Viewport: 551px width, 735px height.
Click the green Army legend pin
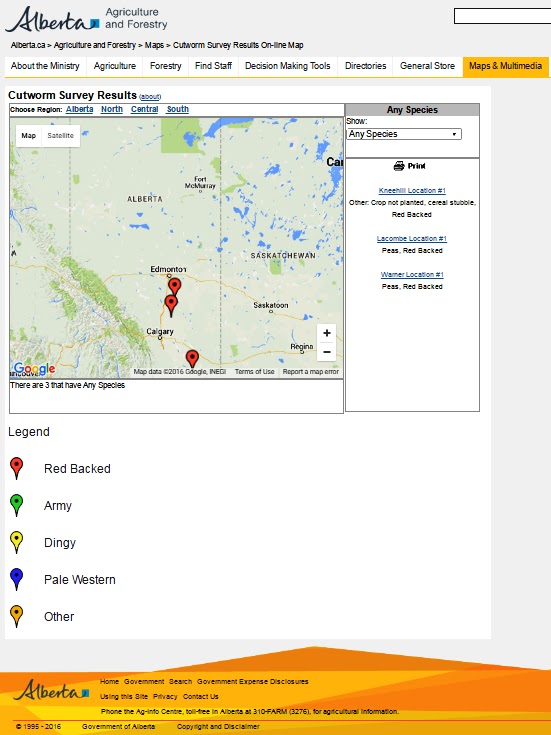coord(16,505)
